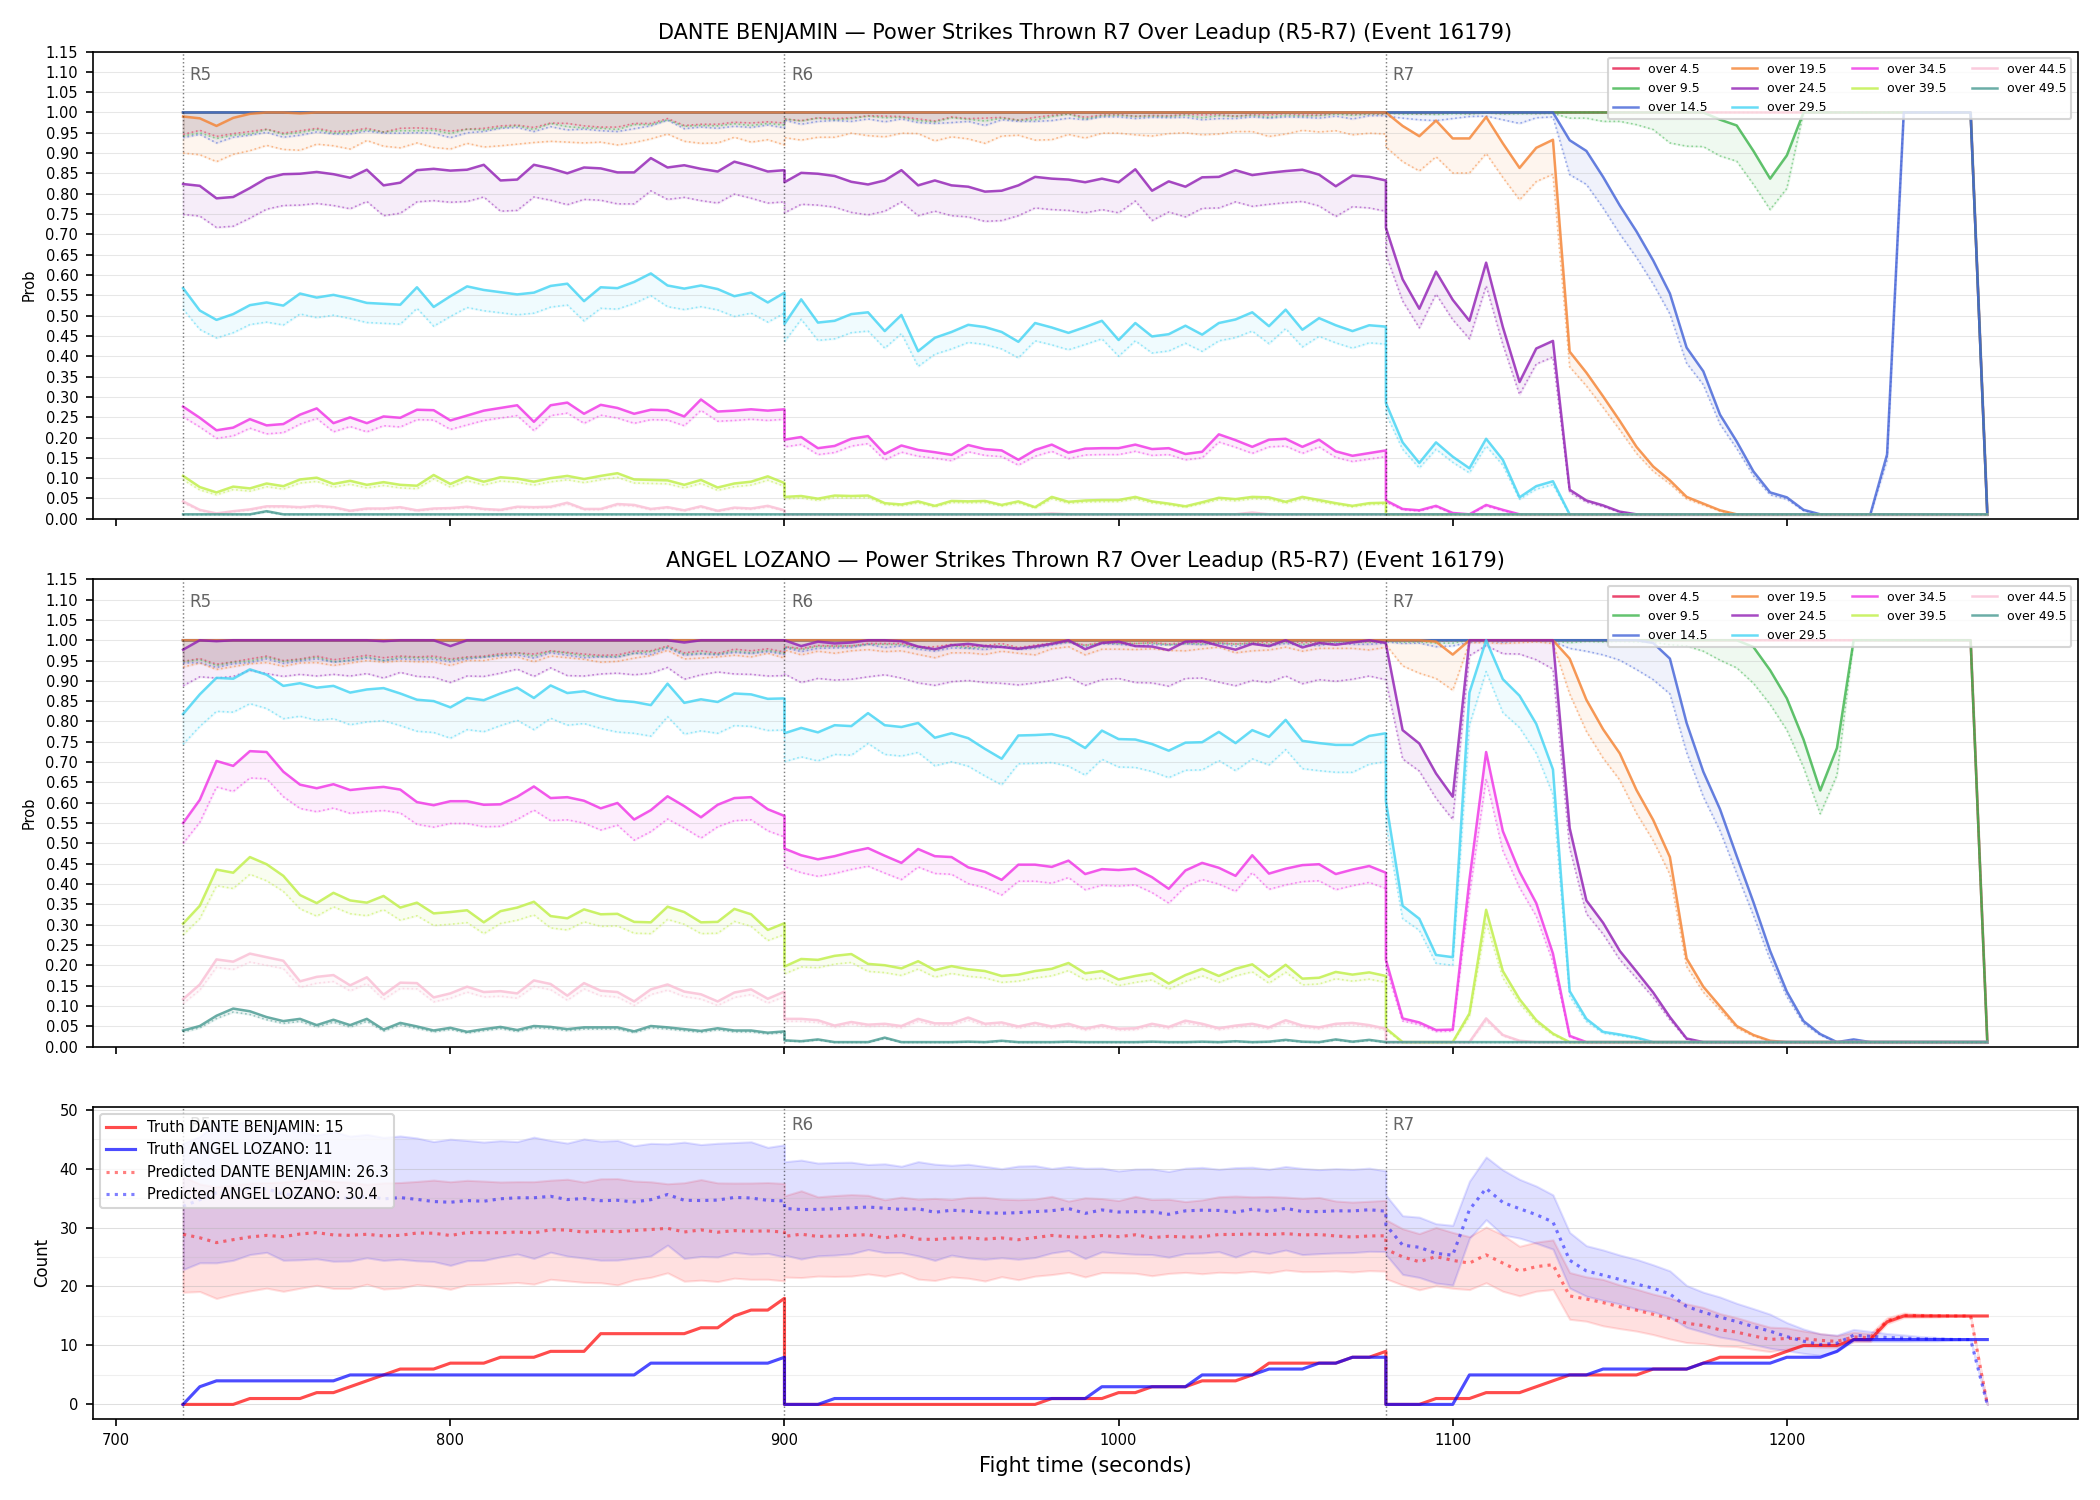The width and height of the screenshot is (2100, 1500).
Task: Click the R6 round label in the Count chart
Action: (x=802, y=1124)
